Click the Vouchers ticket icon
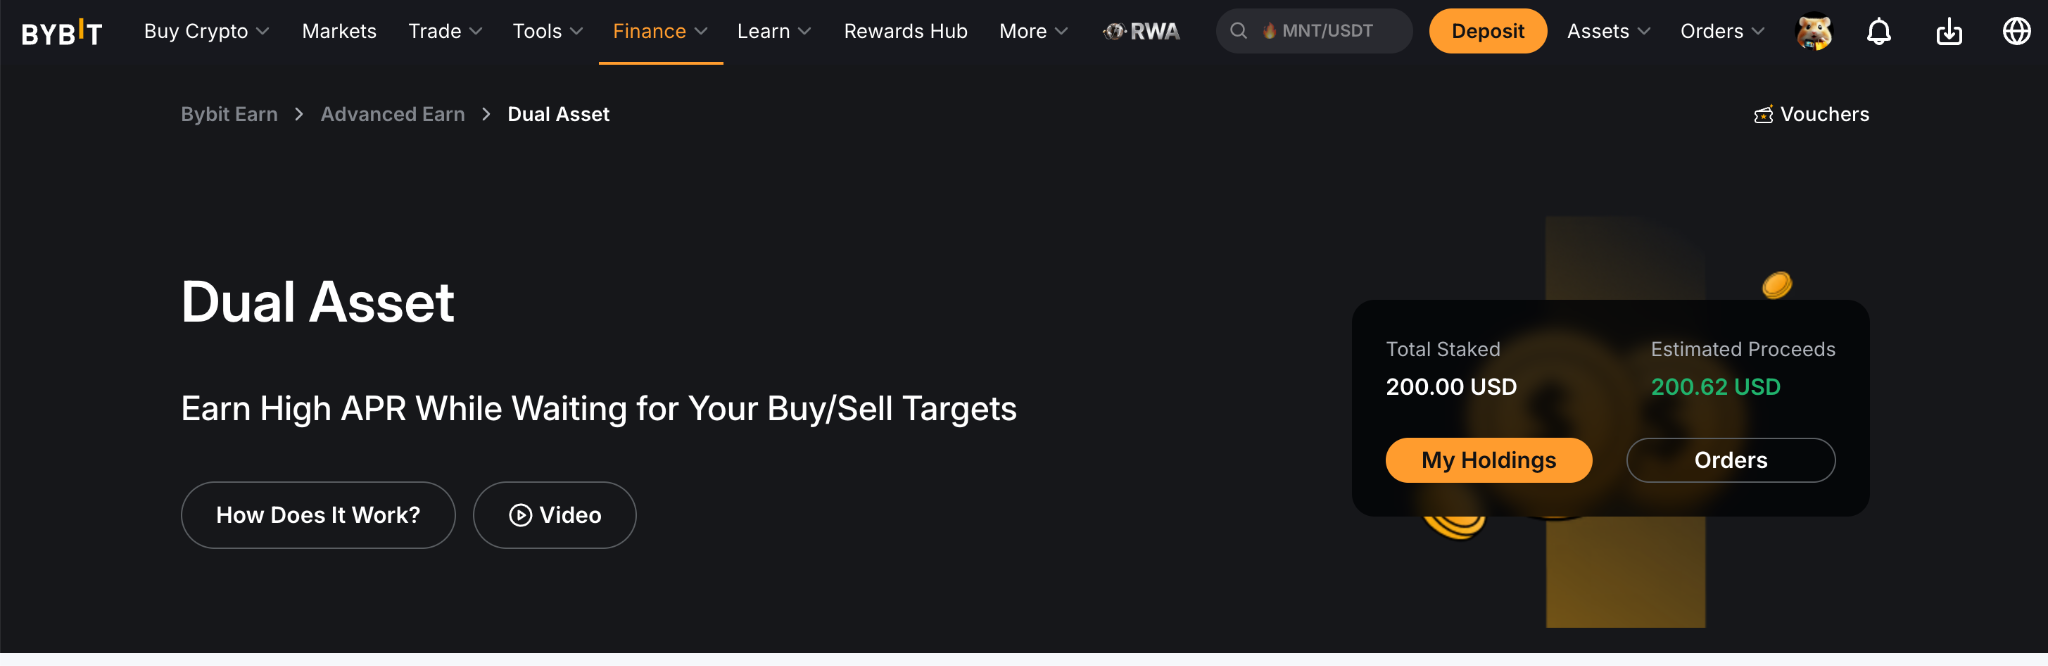The width and height of the screenshot is (2048, 666). [1764, 115]
